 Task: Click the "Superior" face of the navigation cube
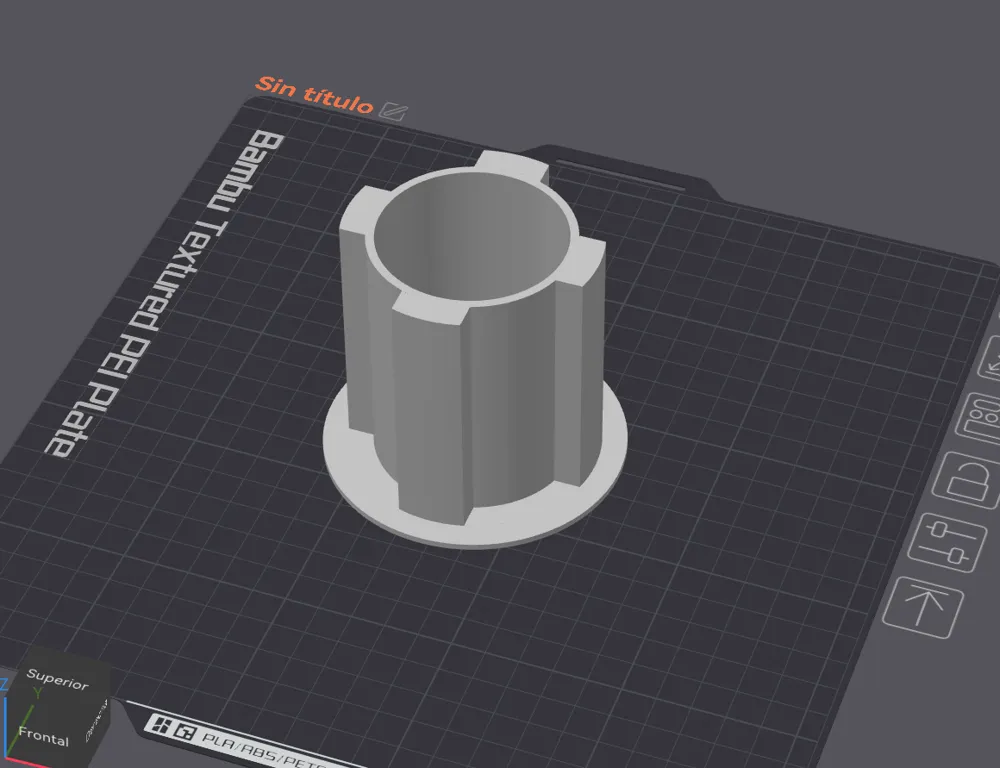click(57, 679)
